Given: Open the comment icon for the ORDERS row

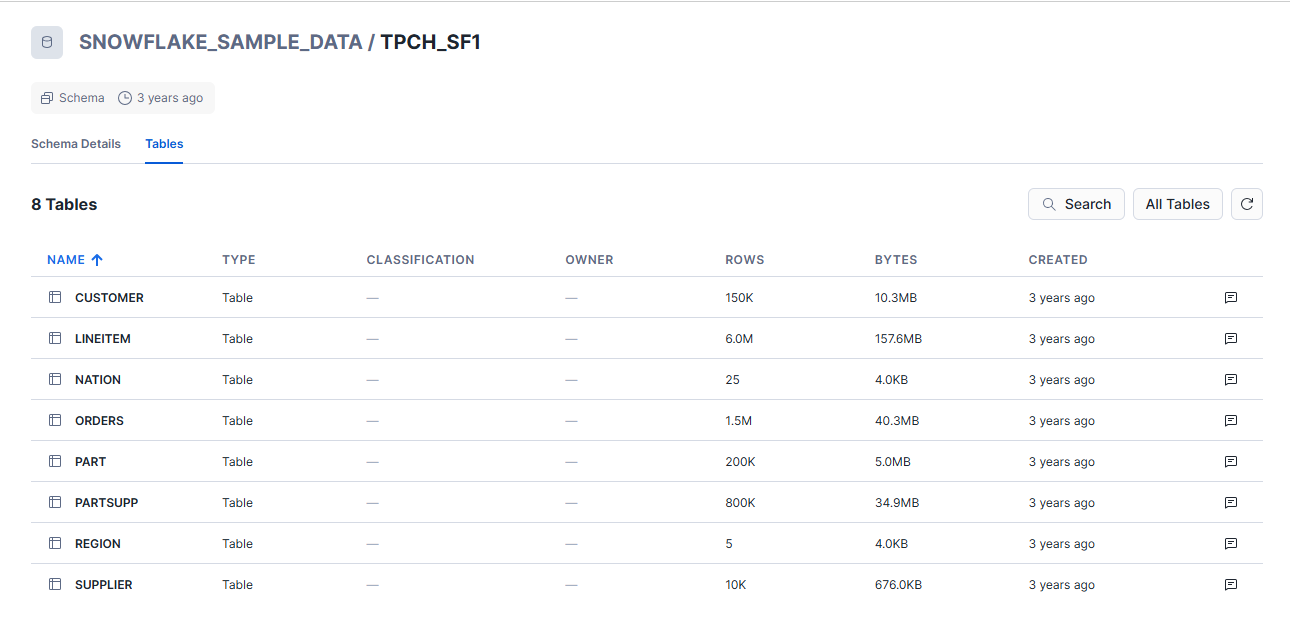Looking at the screenshot, I should pyautogui.click(x=1231, y=421).
